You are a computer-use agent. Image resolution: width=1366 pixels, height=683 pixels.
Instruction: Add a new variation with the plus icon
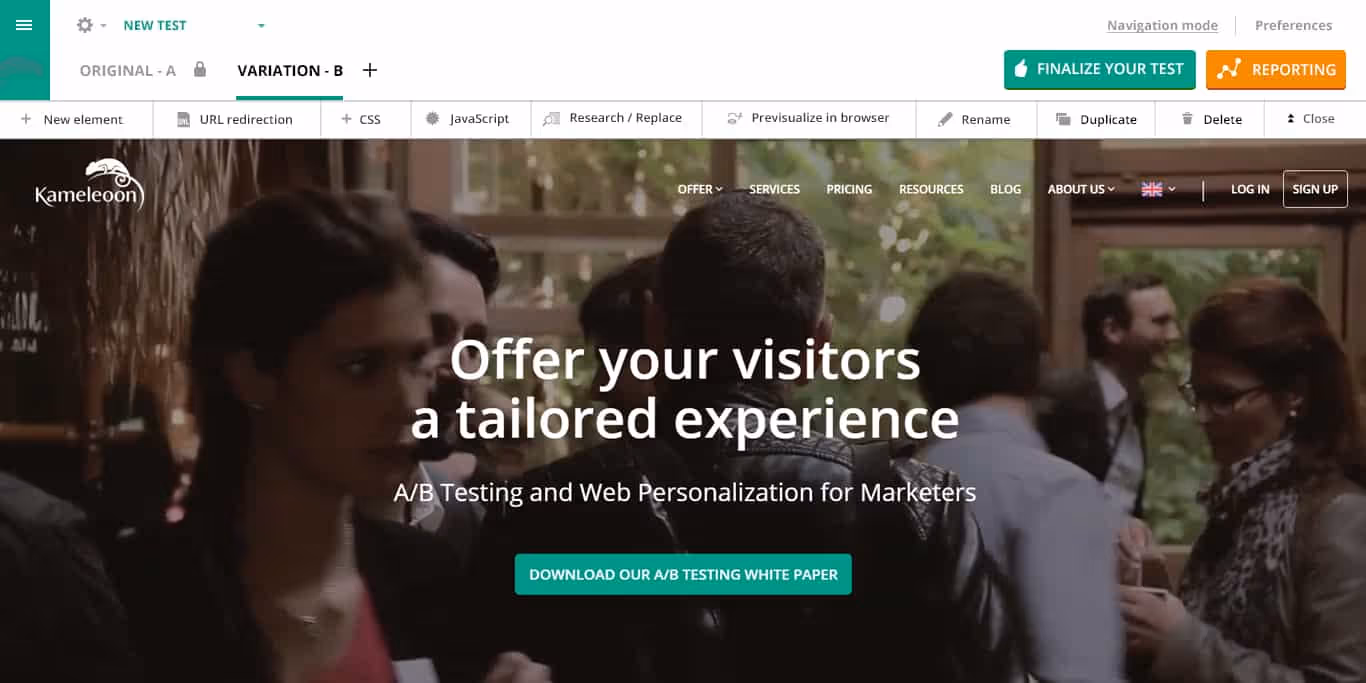(370, 70)
